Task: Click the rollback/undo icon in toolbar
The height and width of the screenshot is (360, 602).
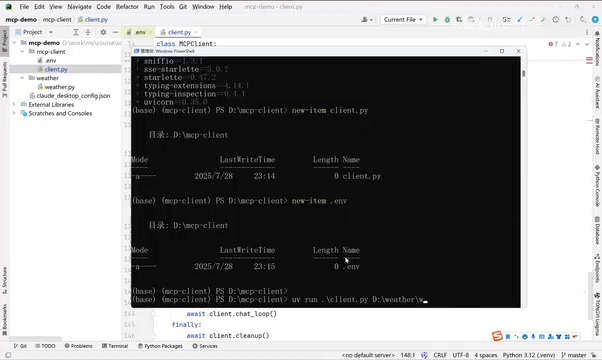Action: [567, 20]
